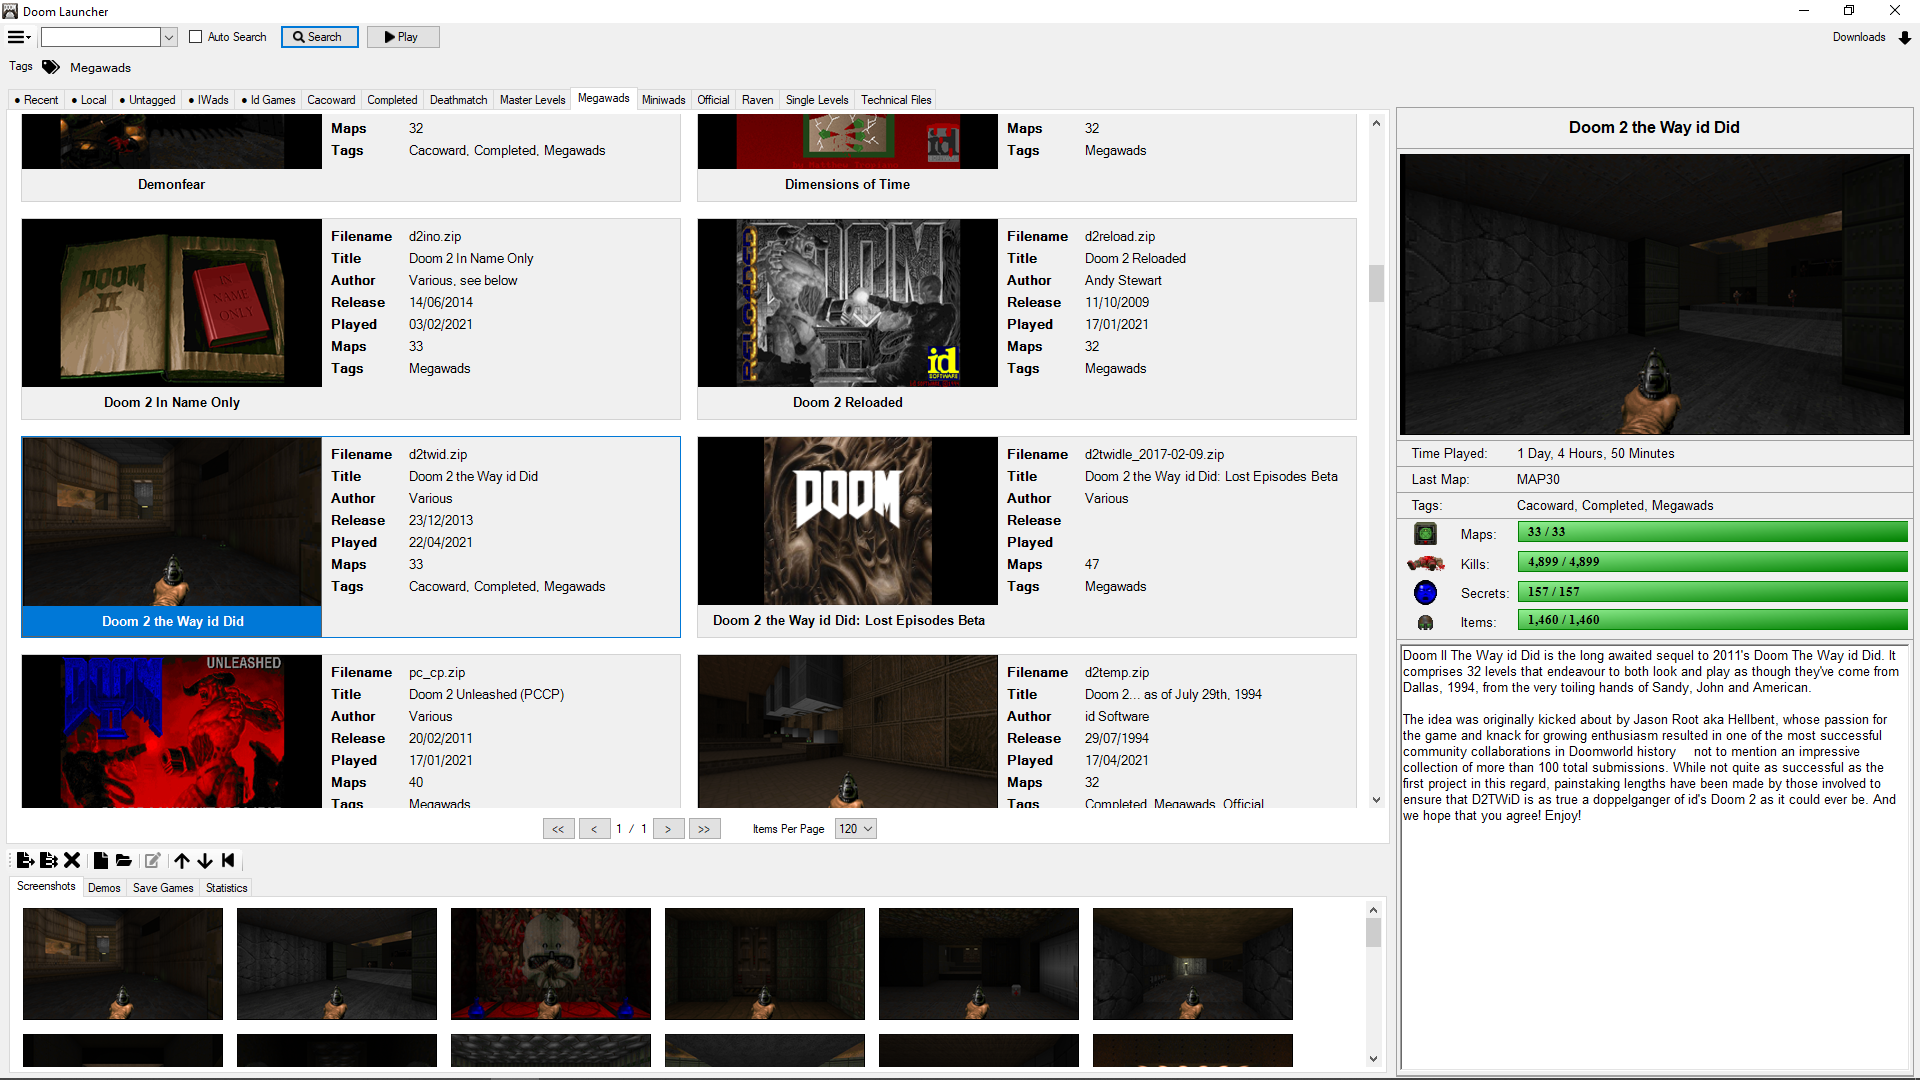Click the Kills 4,899/4,899 progress bar
Image resolution: width=1920 pixels, height=1080 pixels.
click(x=1712, y=562)
